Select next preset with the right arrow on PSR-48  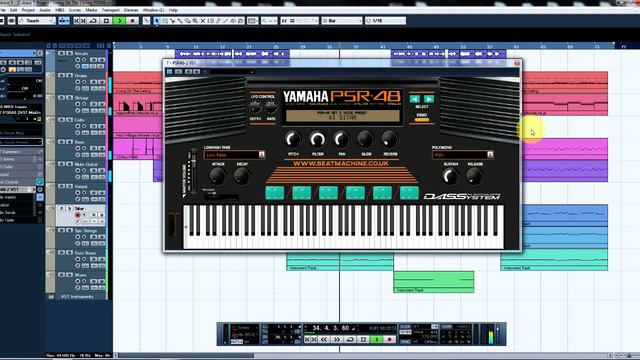coord(429,99)
